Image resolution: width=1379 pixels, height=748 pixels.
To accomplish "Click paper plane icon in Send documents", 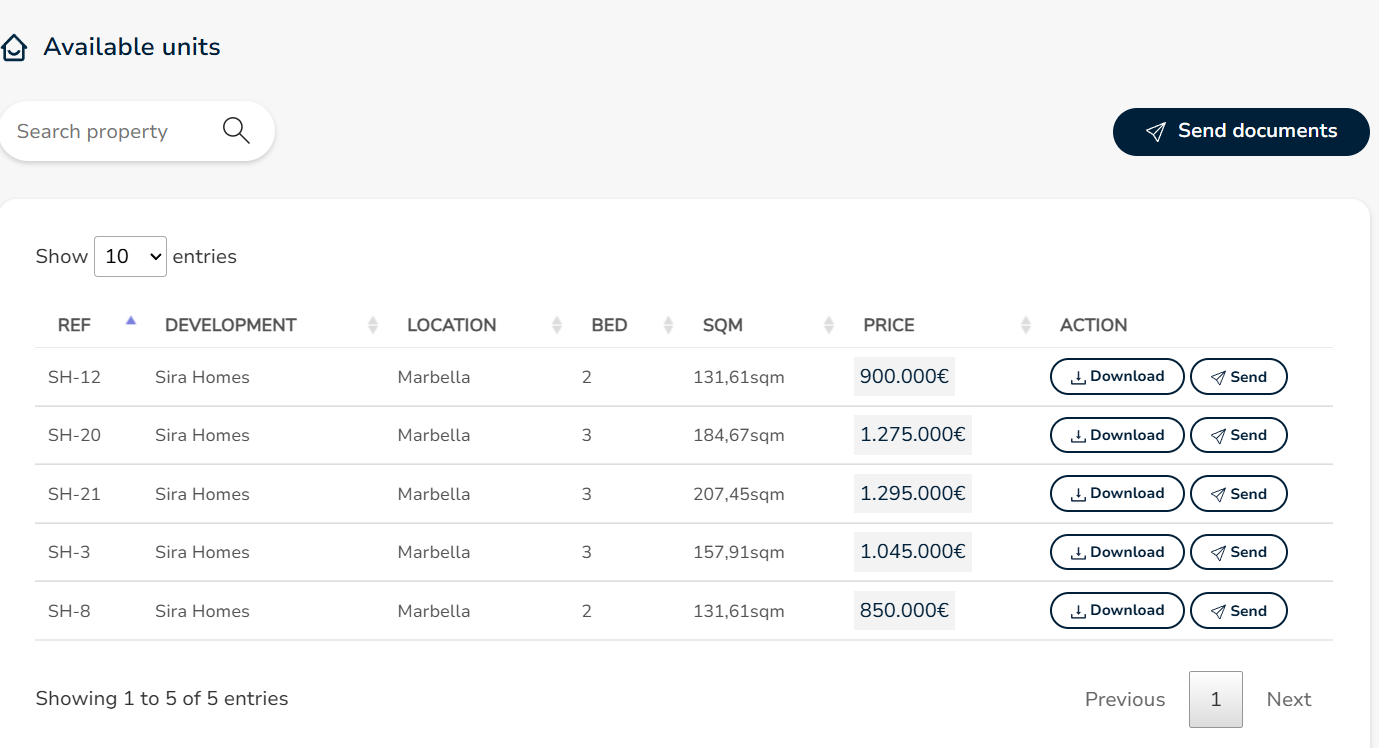I will point(1156,132).
